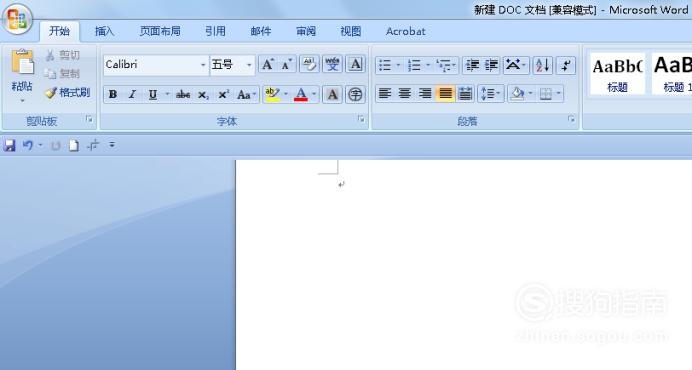
Task: Open the 邮件 tab
Action: (x=261, y=31)
